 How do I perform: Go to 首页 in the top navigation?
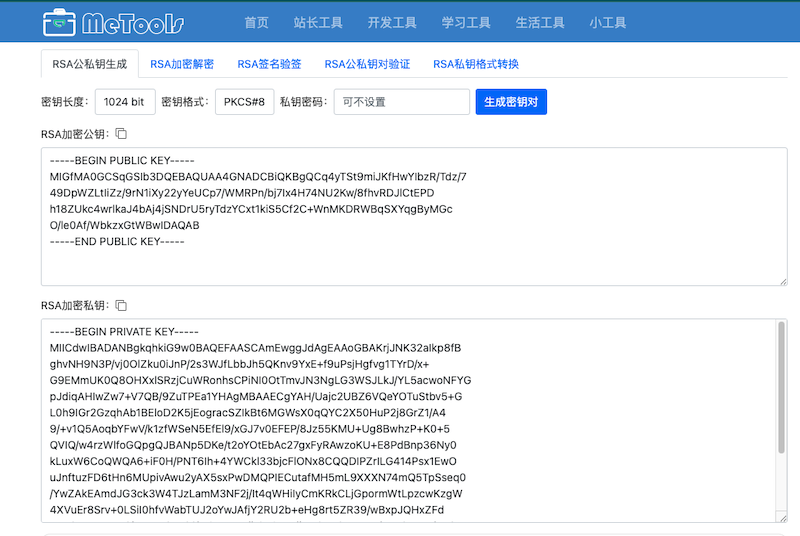pyautogui.click(x=256, y=23)
